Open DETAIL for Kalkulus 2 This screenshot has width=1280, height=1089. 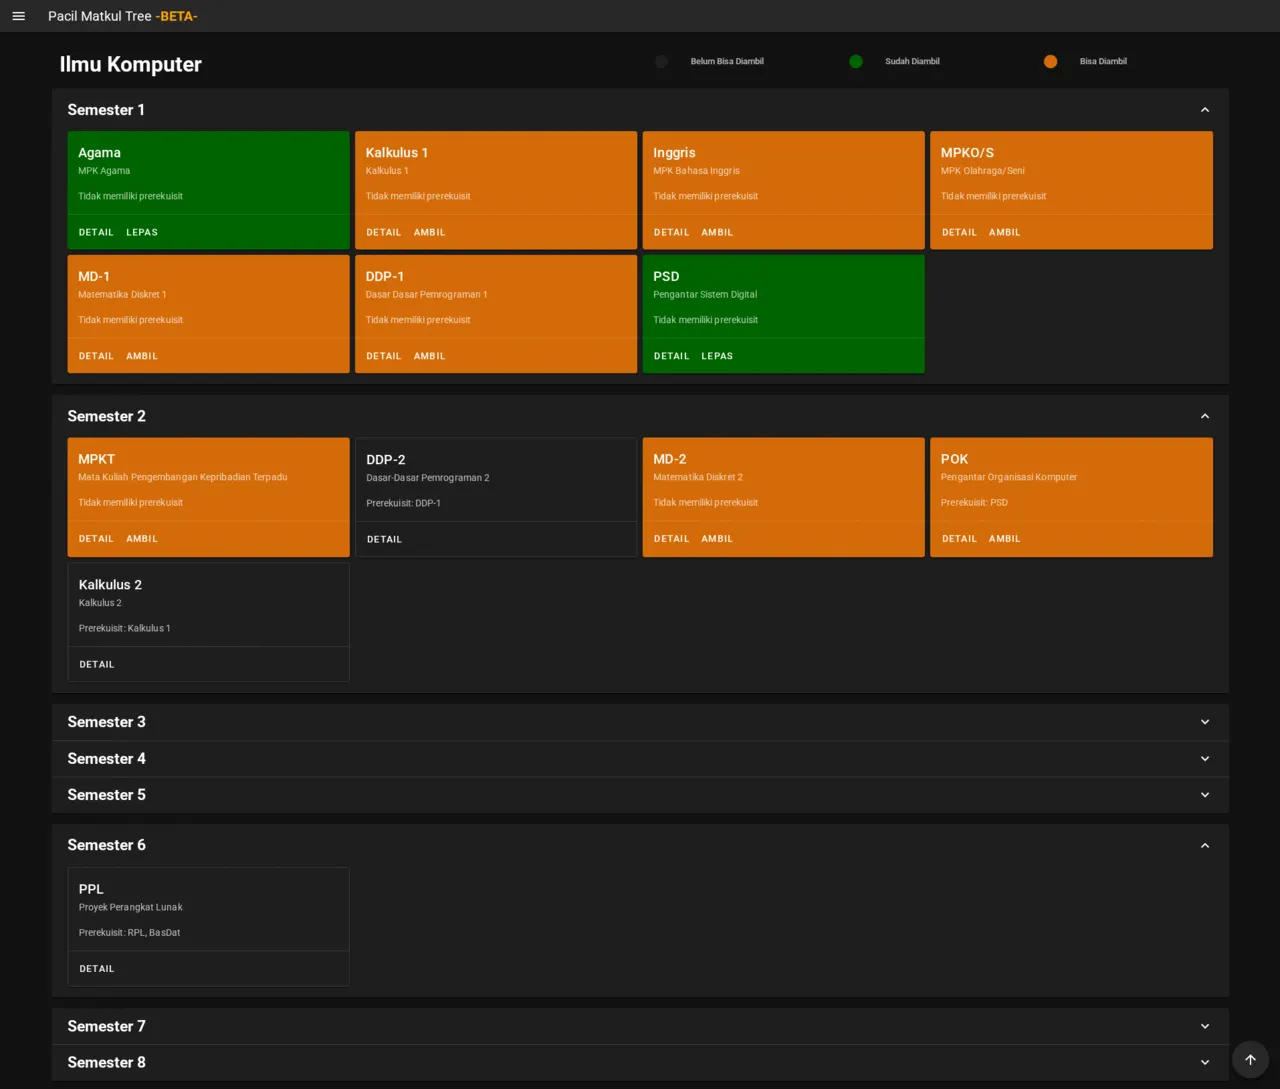point(97,664)
